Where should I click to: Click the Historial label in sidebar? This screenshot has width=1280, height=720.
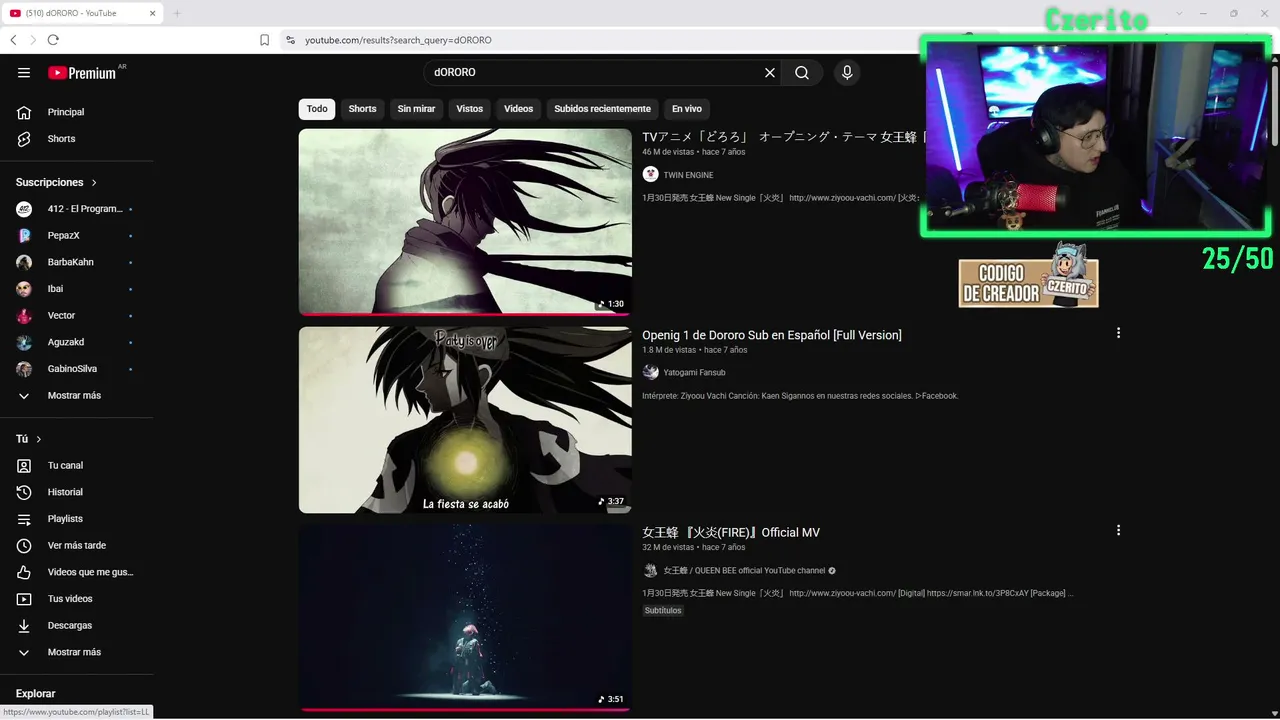tap(65, 492)
